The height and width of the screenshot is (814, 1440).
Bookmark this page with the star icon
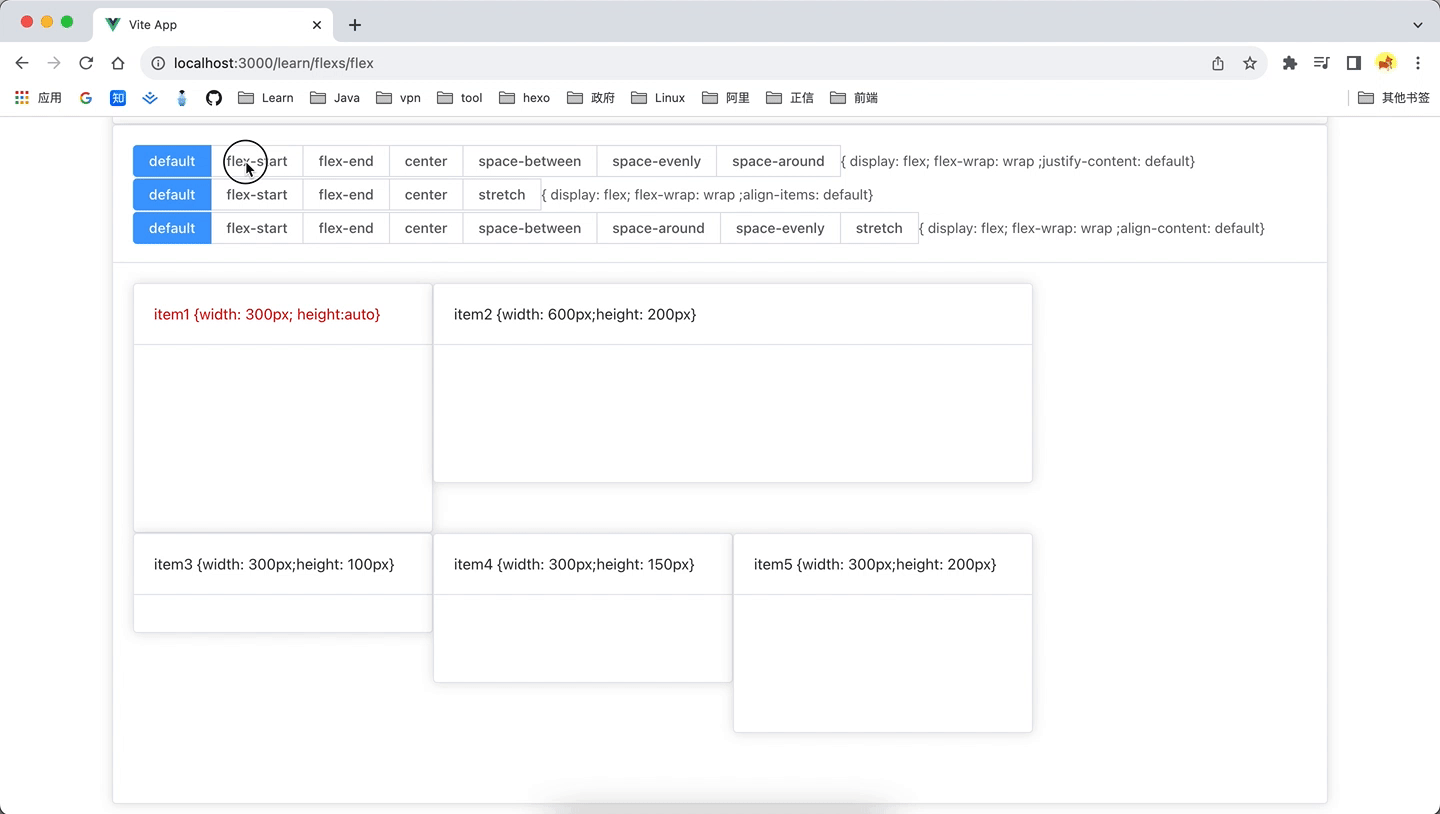pos(1250,63)
